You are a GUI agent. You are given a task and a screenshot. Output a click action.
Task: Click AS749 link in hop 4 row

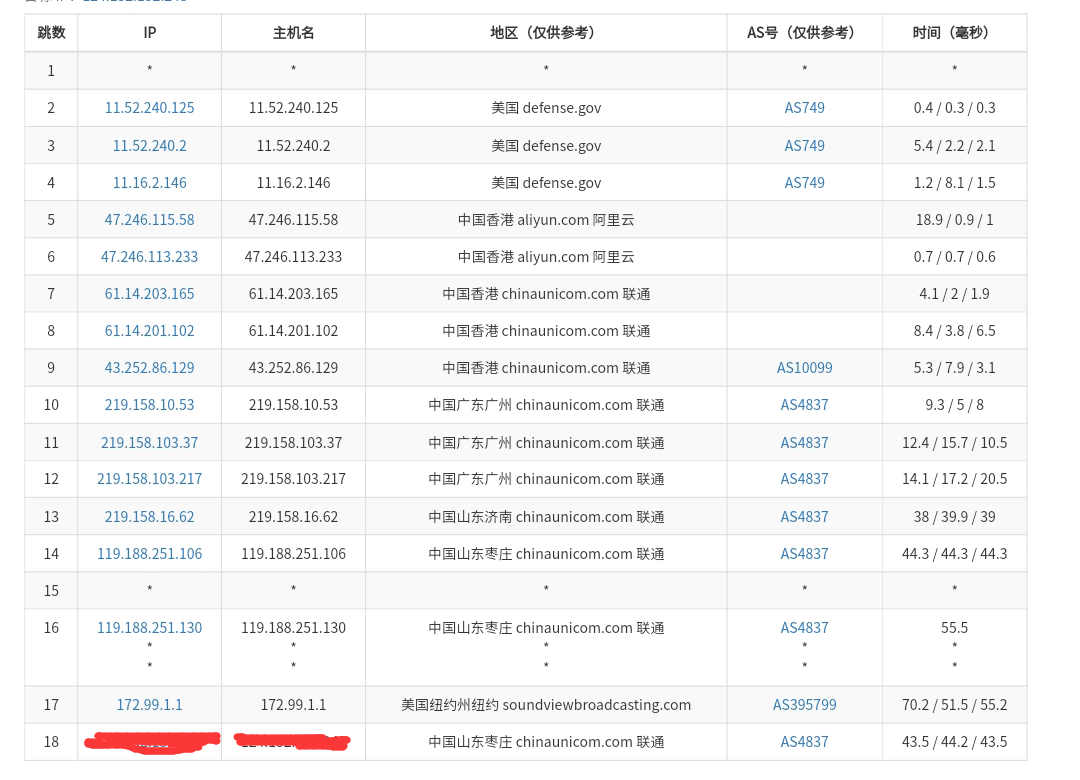804,183
